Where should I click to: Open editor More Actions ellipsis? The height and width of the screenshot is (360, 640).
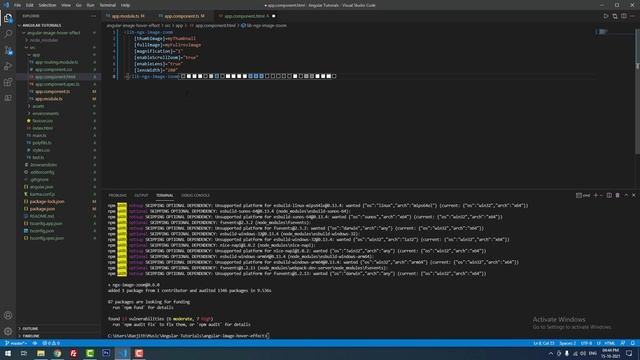[x=633, y=16]
